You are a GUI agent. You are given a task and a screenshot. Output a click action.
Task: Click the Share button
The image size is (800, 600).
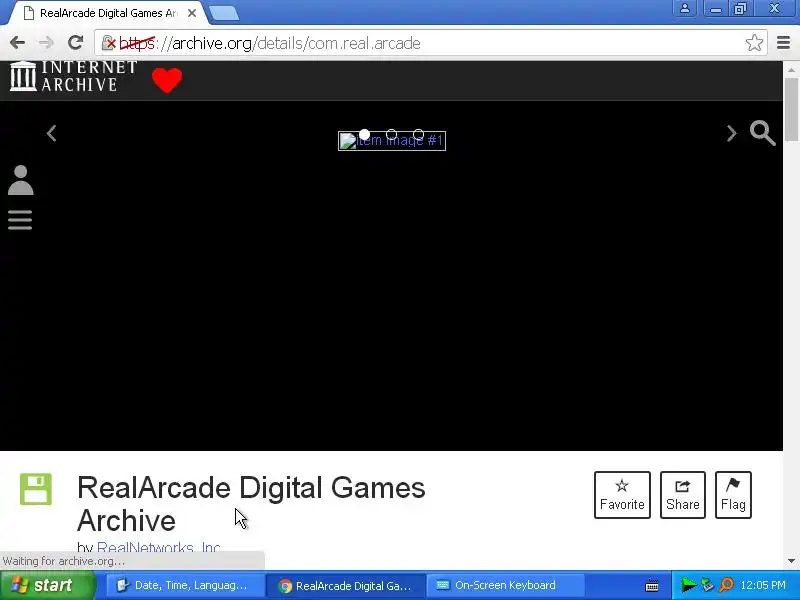tap(683, 495)
